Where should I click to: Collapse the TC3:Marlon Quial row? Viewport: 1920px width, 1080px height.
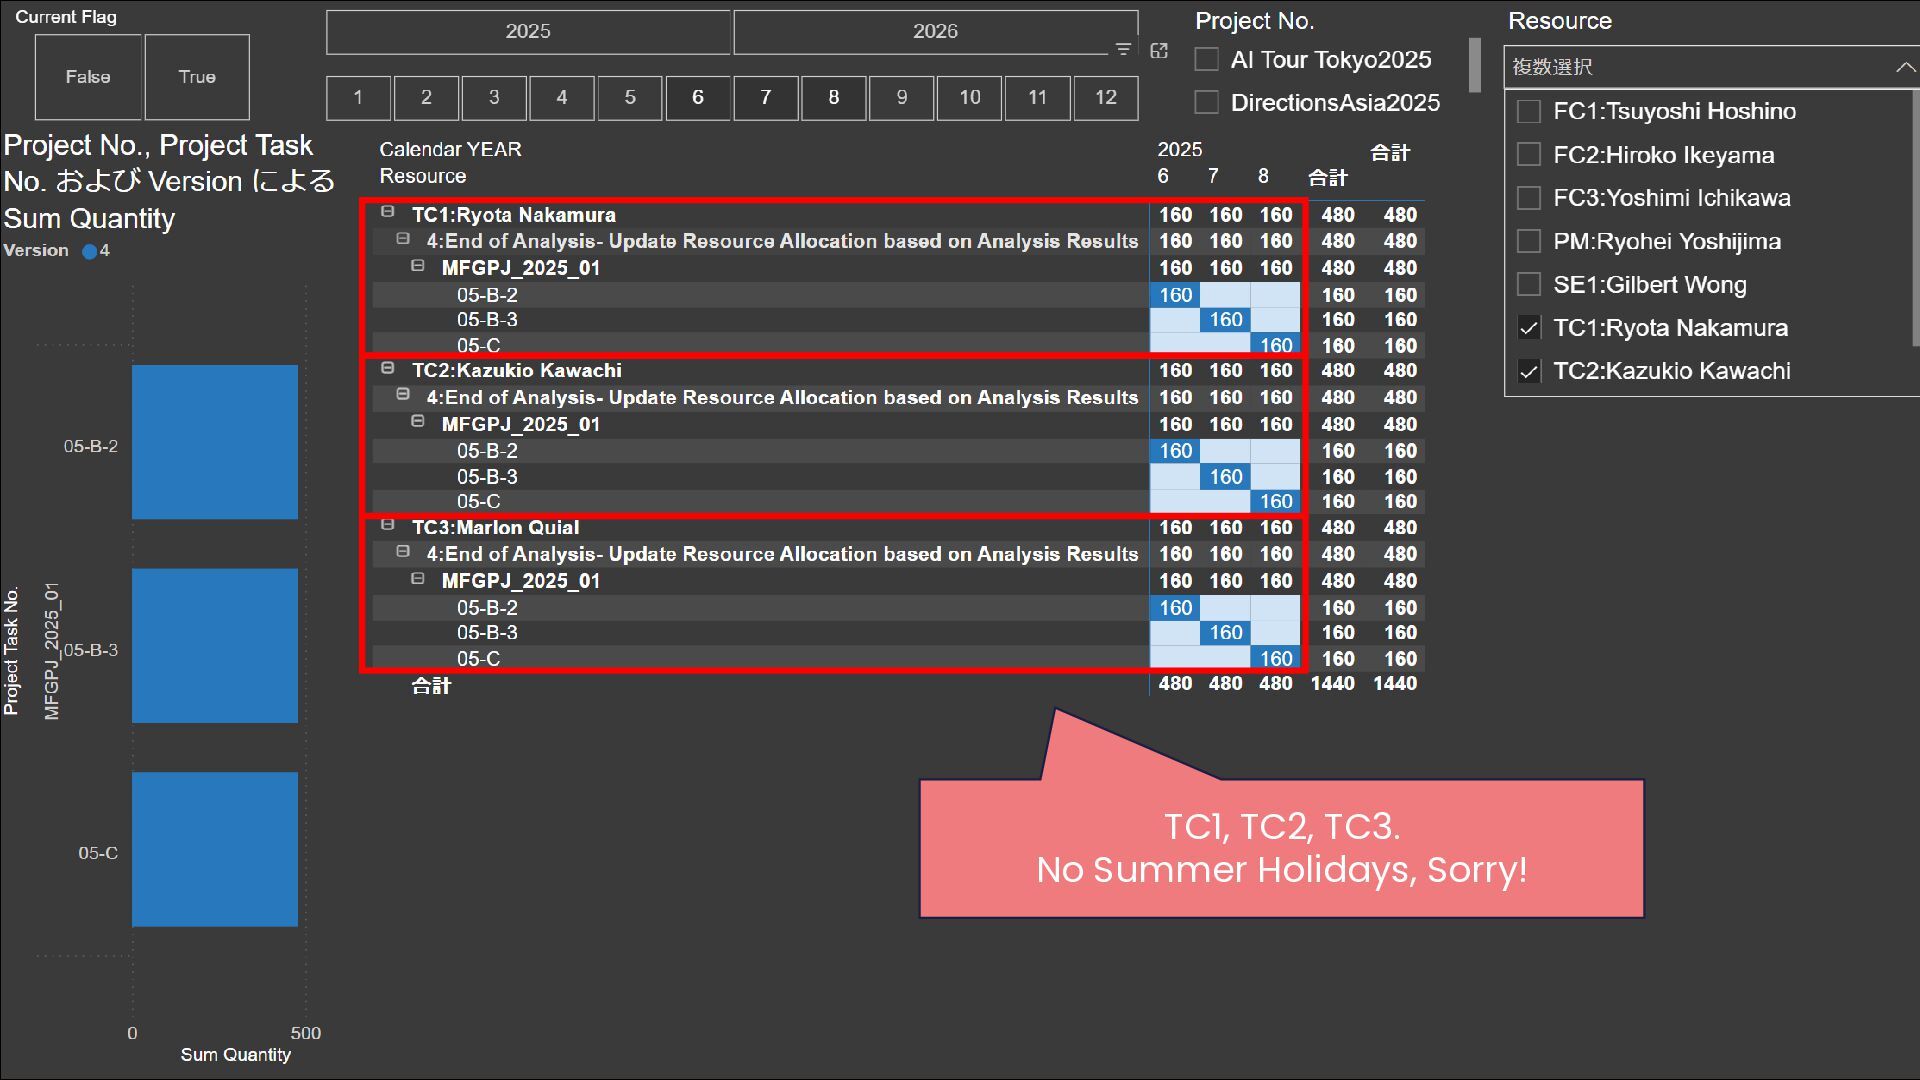pyautogui.click(x=388, y=525)
